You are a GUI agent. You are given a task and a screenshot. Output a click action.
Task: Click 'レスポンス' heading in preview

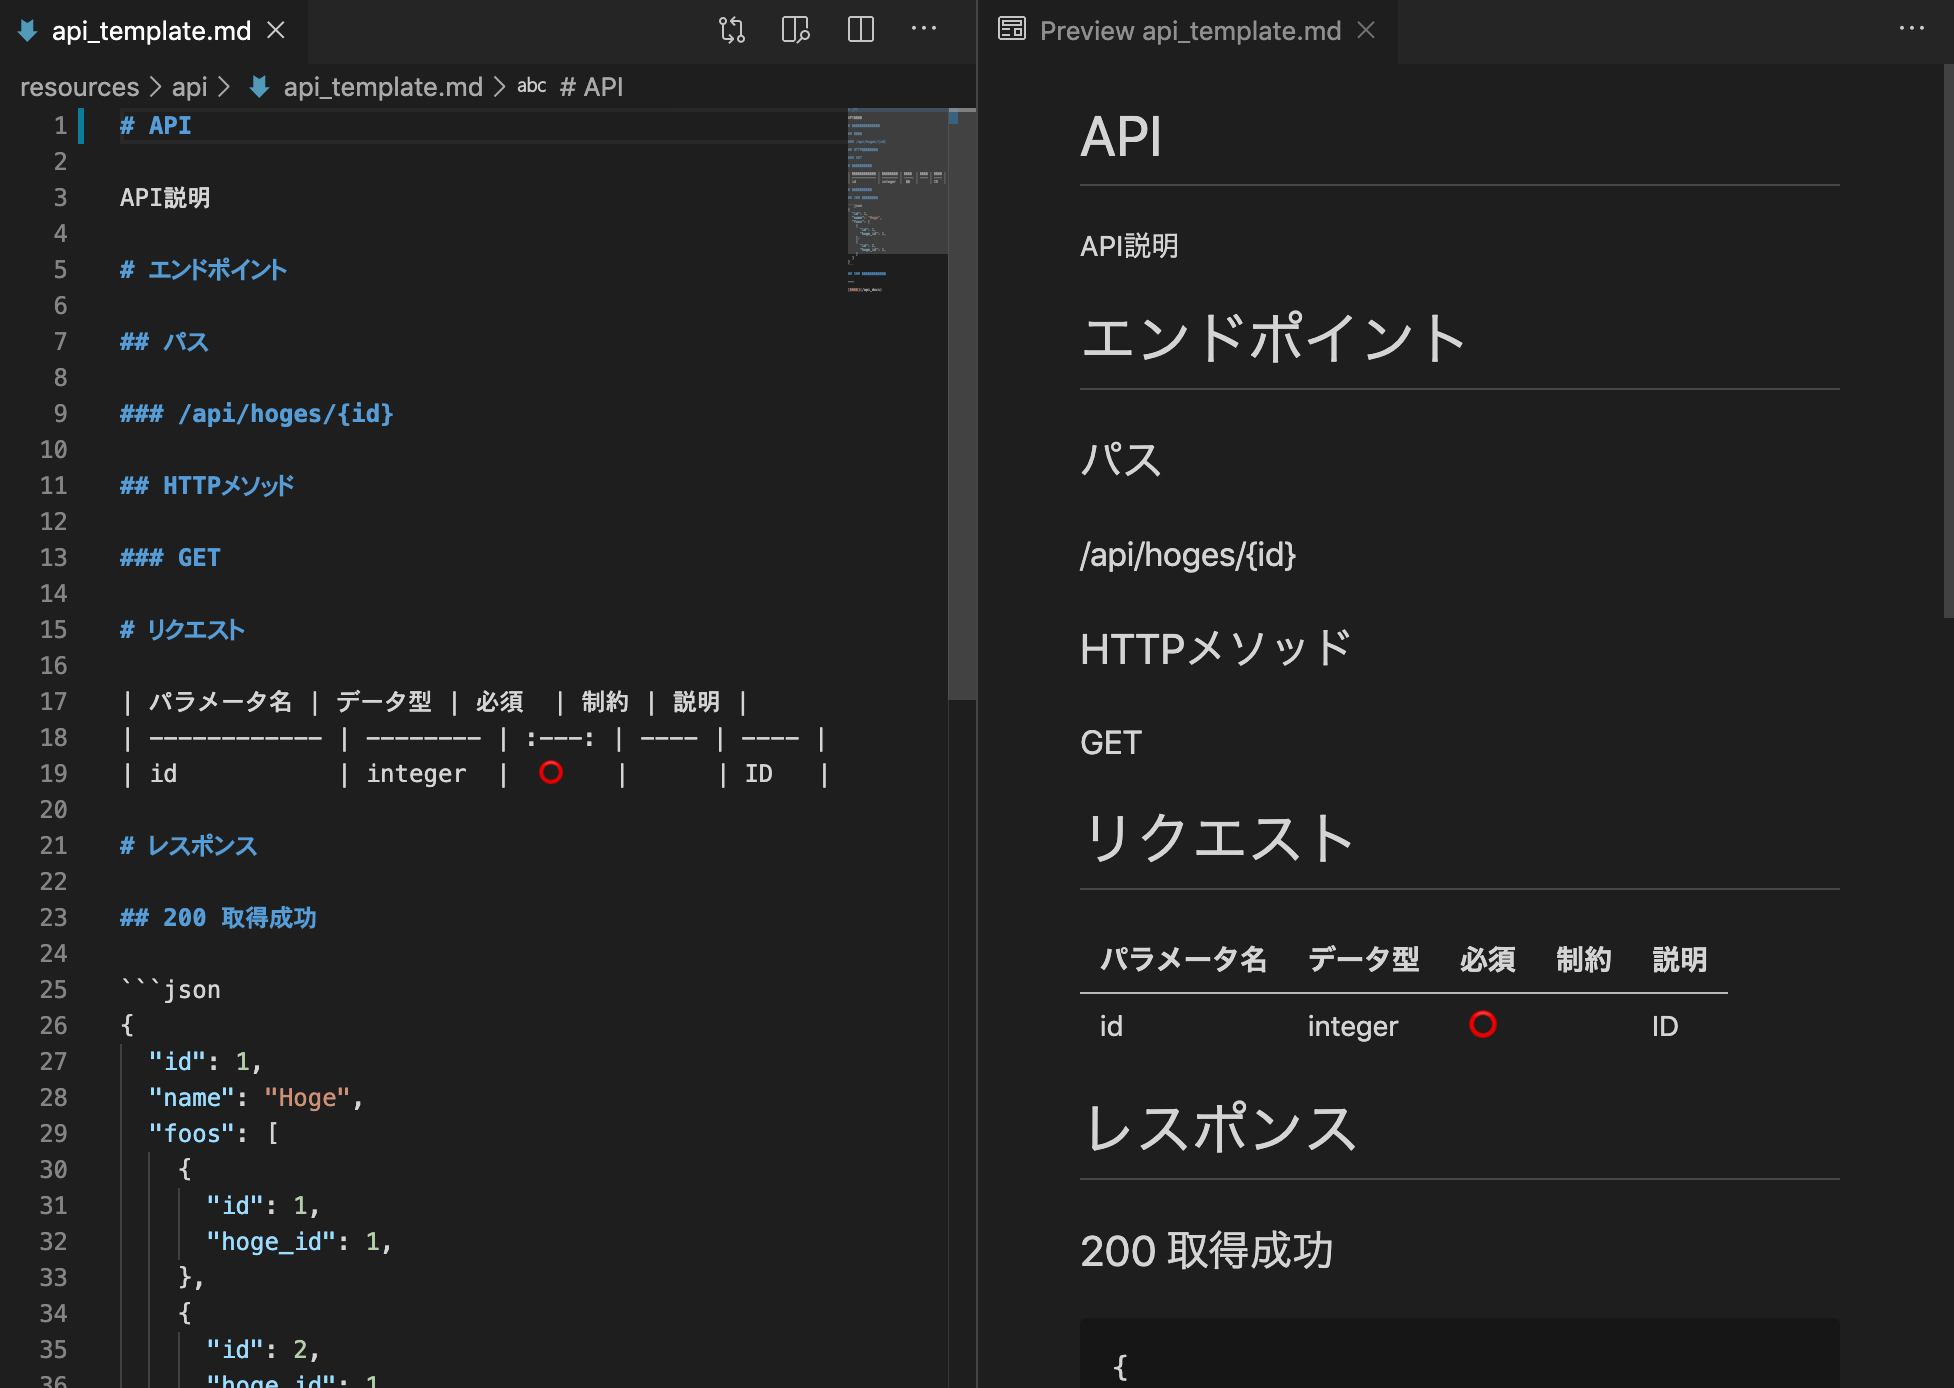point(1220,1128)
